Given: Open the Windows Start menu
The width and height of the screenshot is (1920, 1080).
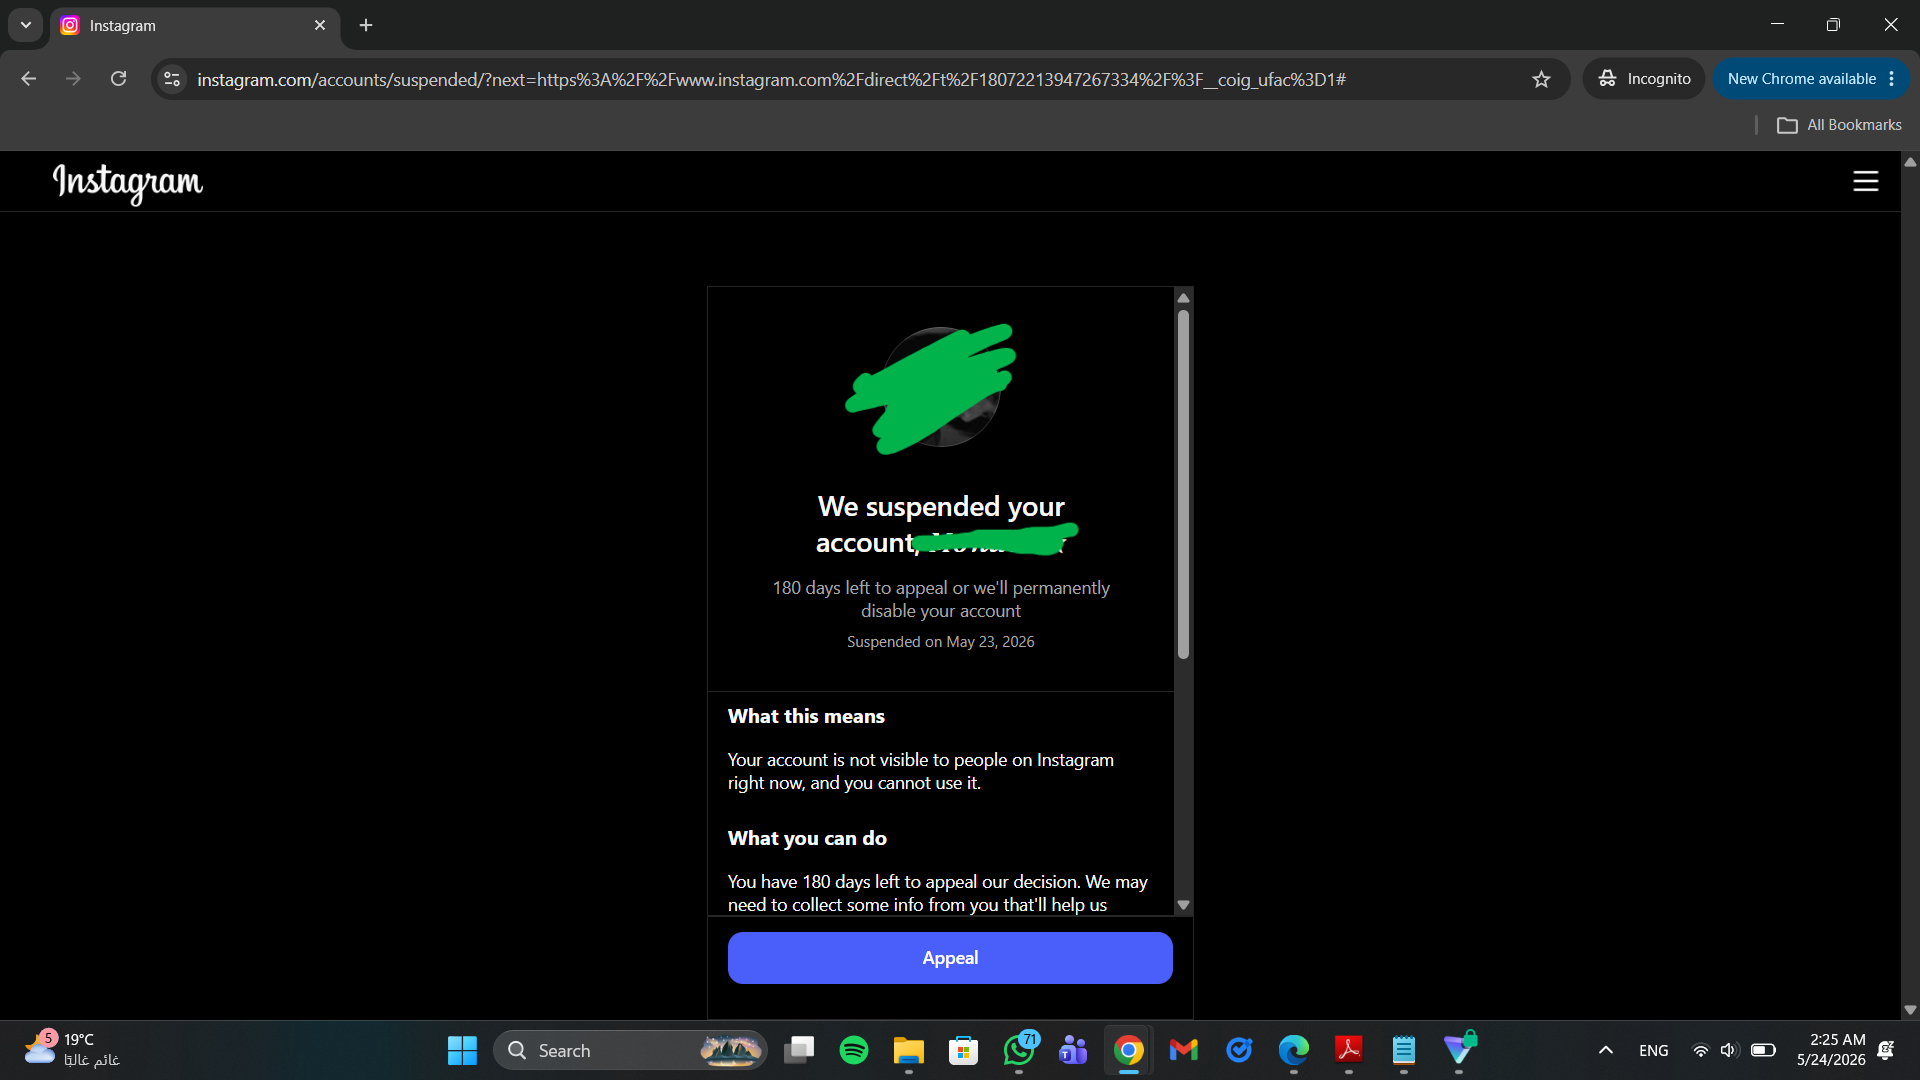Looking at the screenshot, I should point(462,1050).
